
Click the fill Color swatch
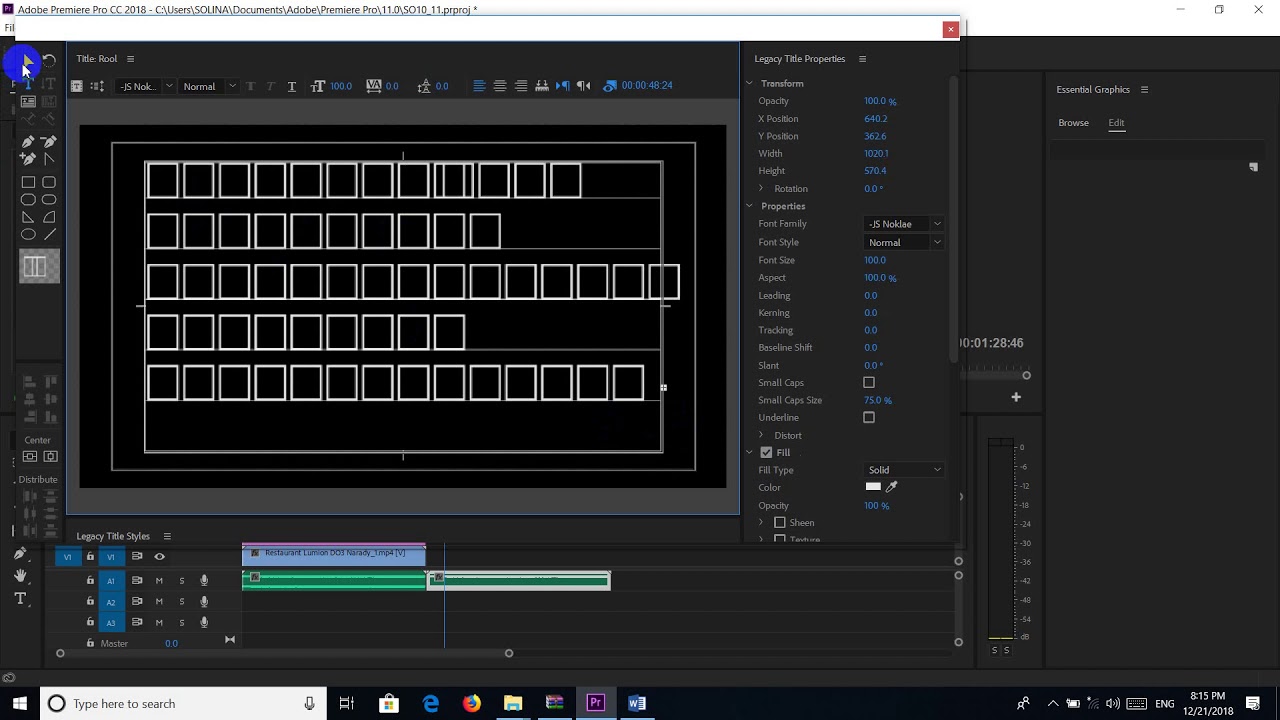pyautogui.click(x=873, y=487)
